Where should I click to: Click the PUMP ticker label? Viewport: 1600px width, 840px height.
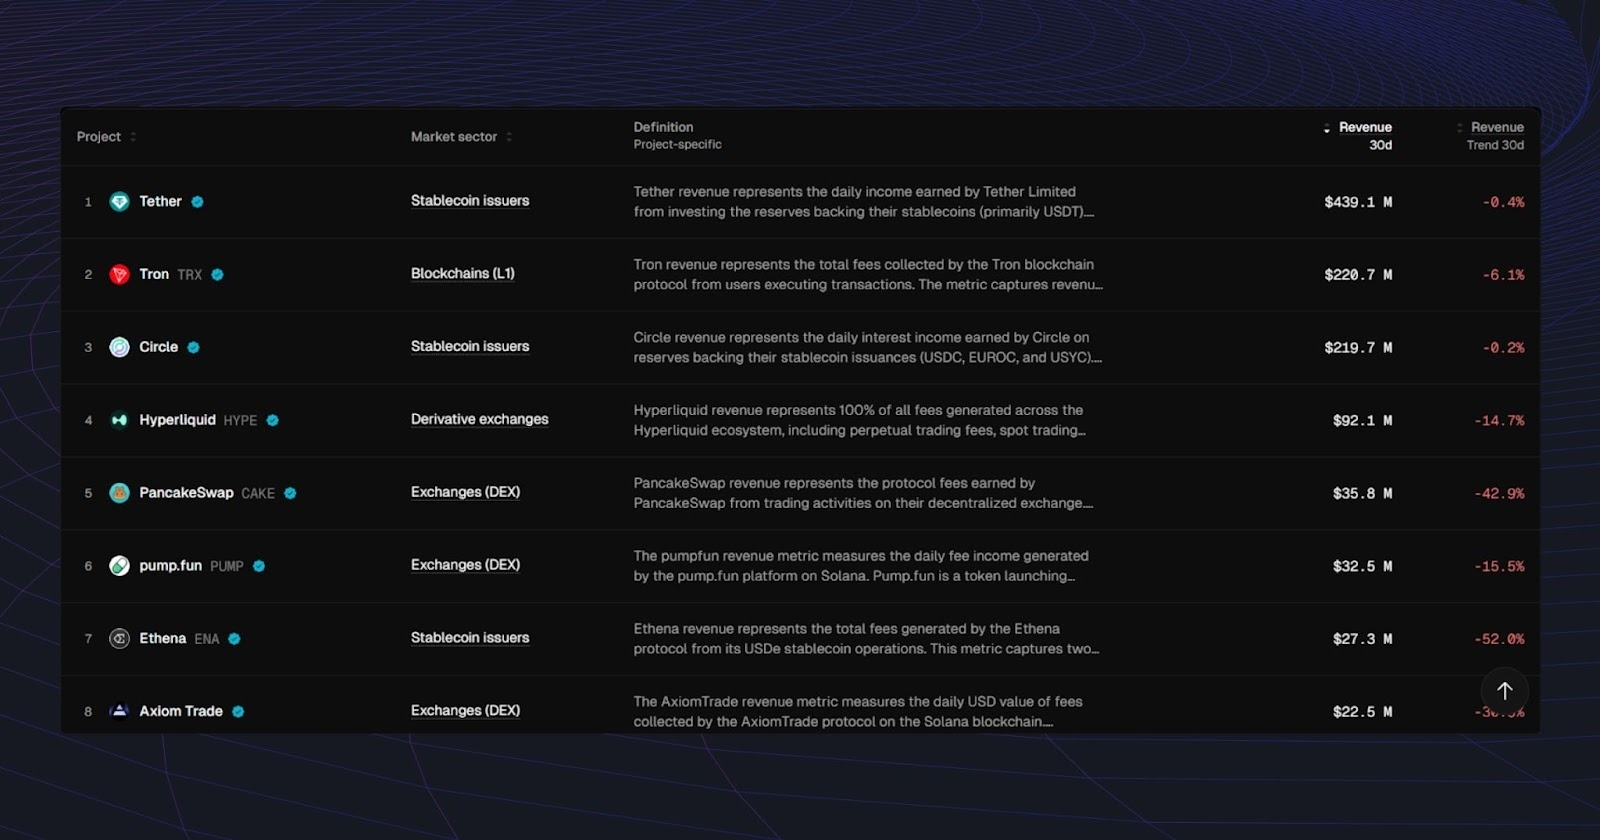tap(227, 566)
